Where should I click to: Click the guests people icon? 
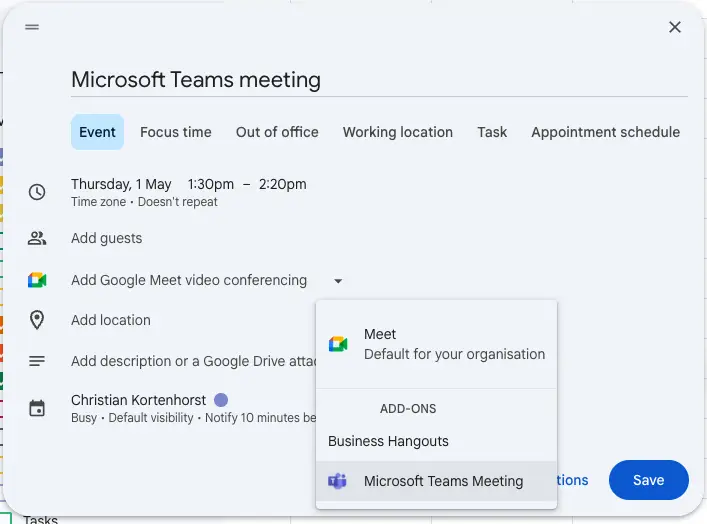(37, 238)
